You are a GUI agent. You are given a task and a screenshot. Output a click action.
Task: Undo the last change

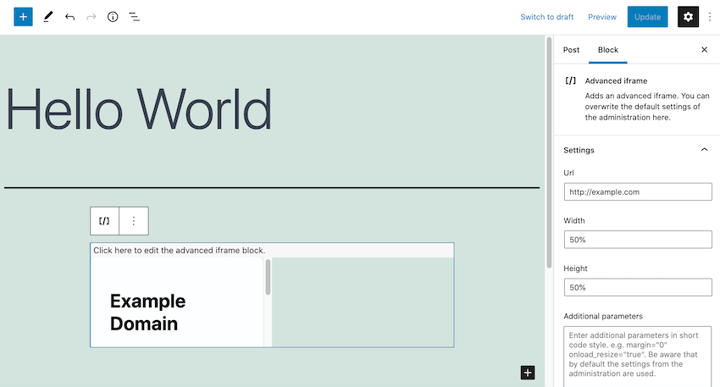[70, 17]
